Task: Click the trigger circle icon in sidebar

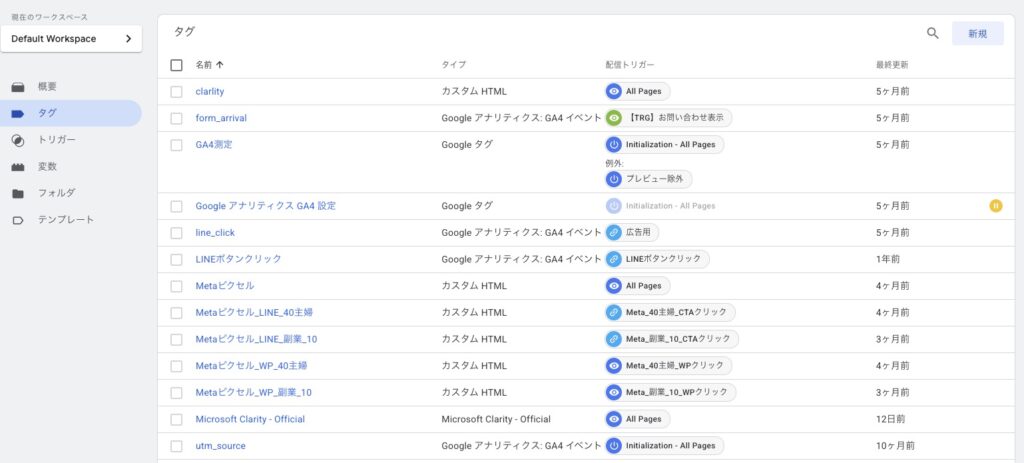Action: (18, 140)
